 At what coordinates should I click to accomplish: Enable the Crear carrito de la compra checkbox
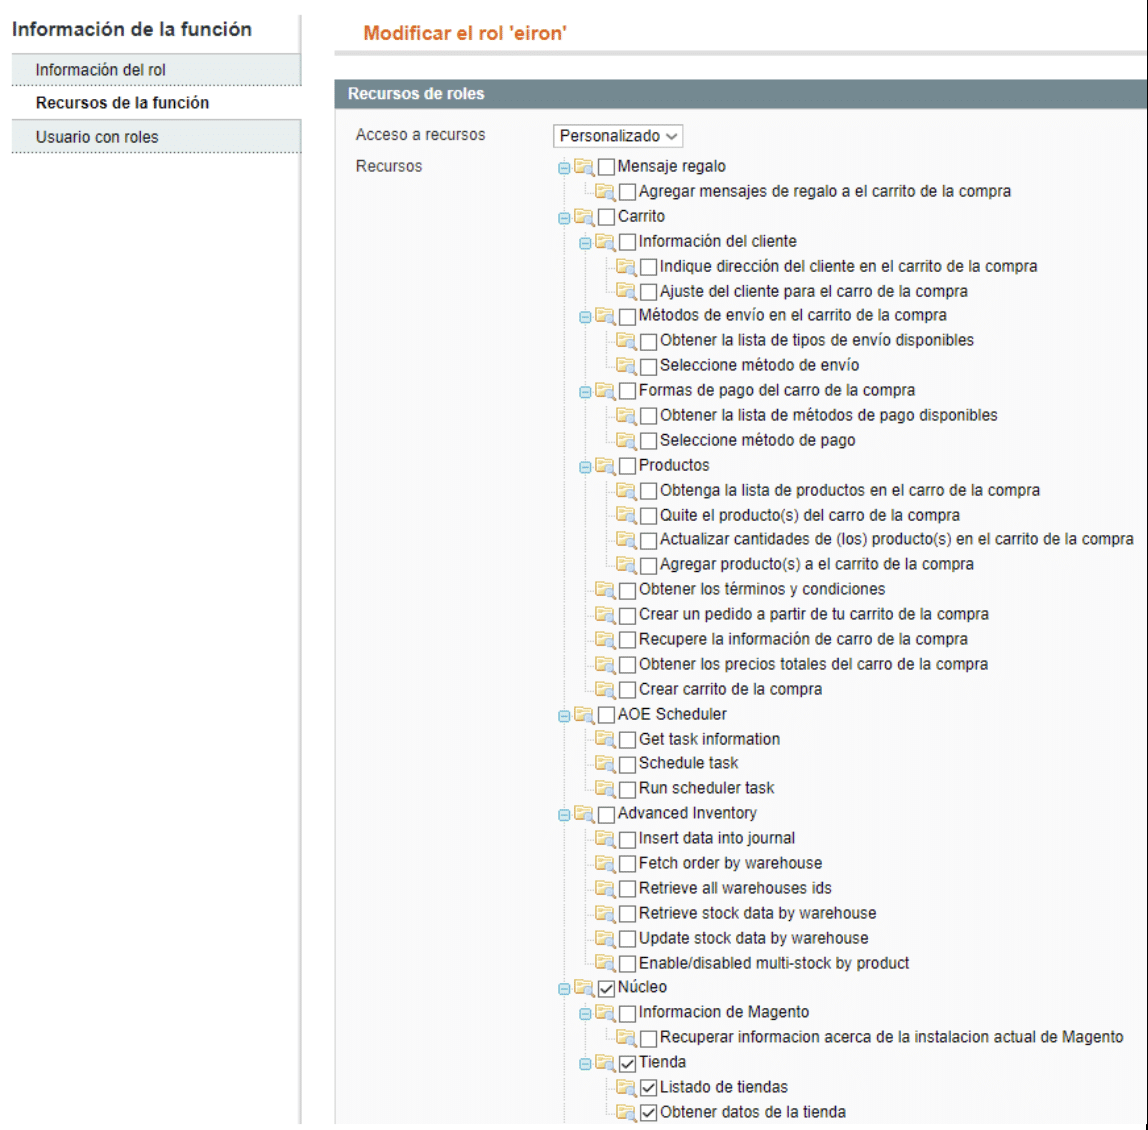coord(628,690)
